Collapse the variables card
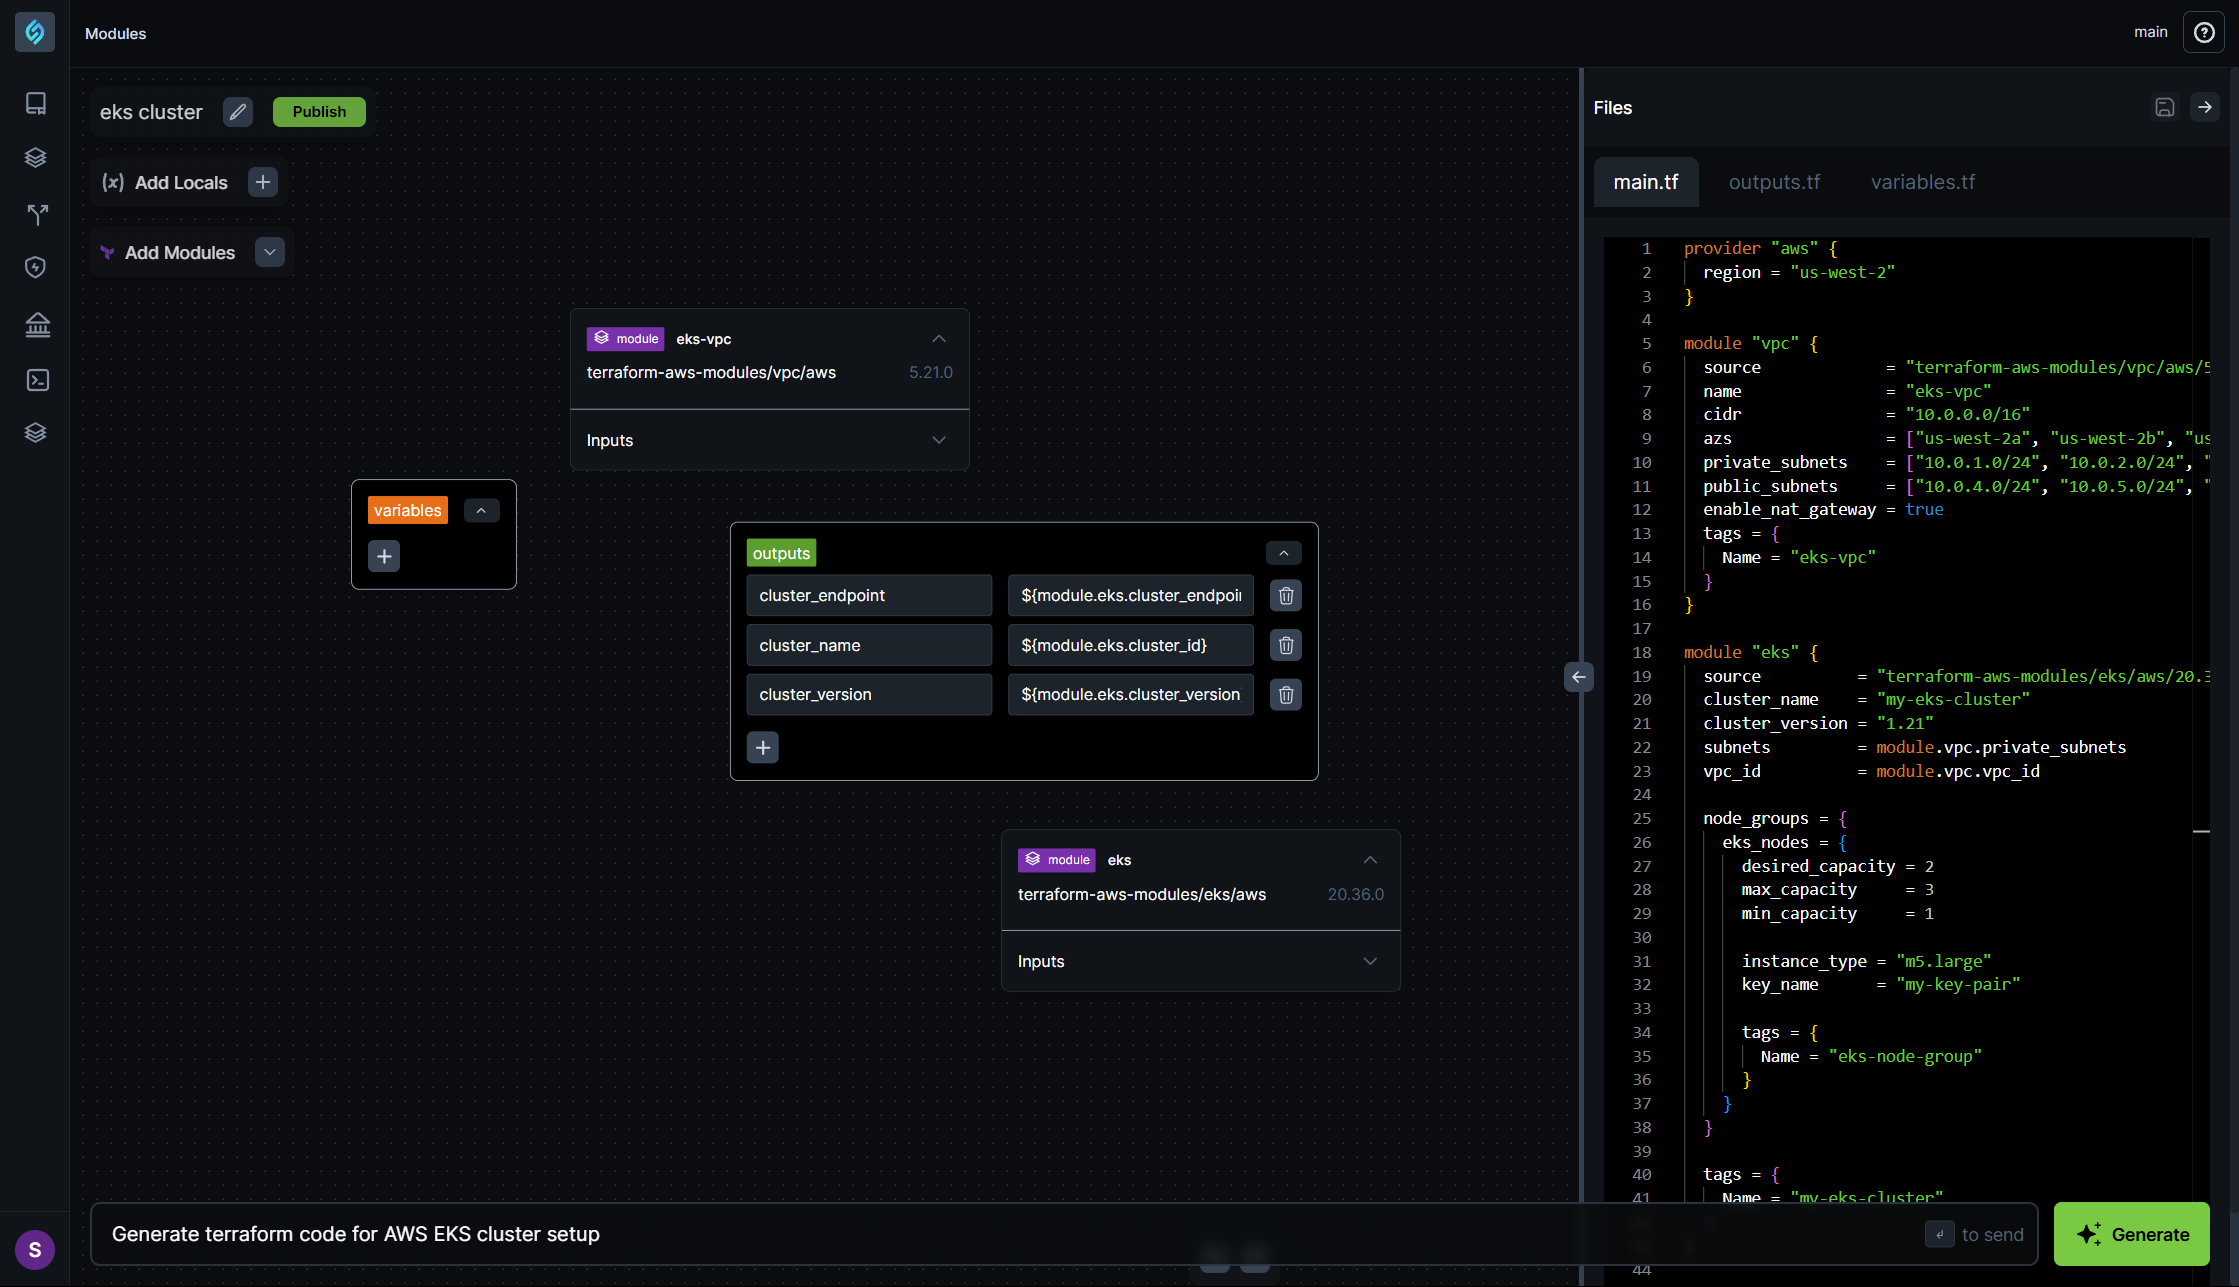 point(481,511)
